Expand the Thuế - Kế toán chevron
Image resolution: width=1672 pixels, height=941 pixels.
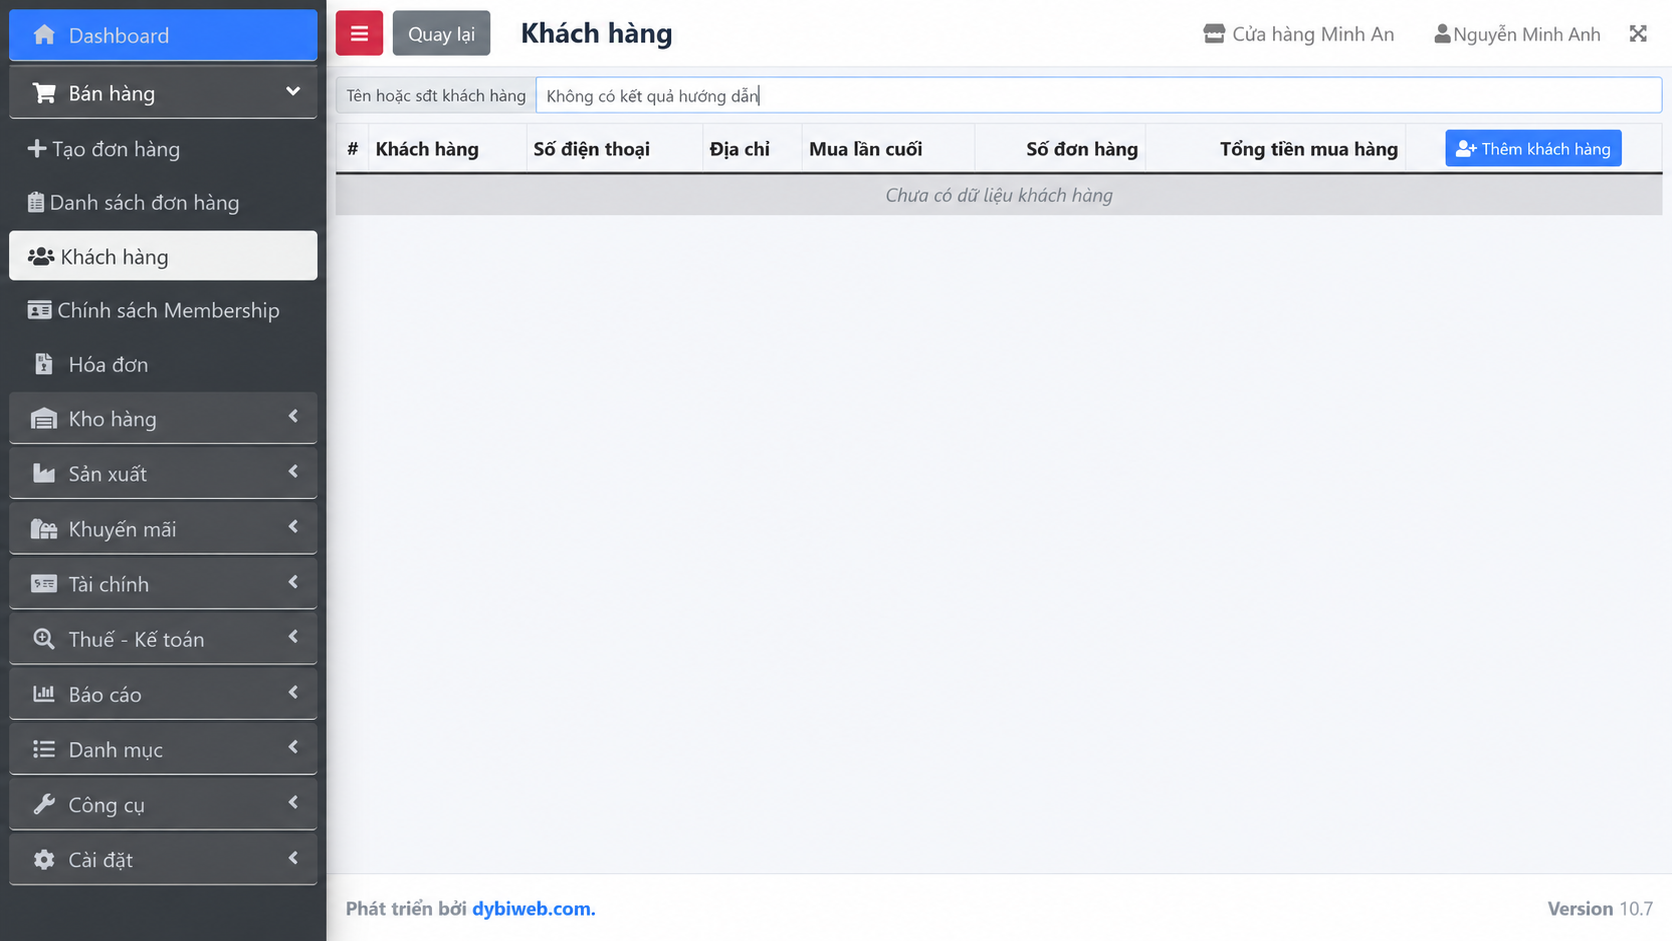pos(293,636)
